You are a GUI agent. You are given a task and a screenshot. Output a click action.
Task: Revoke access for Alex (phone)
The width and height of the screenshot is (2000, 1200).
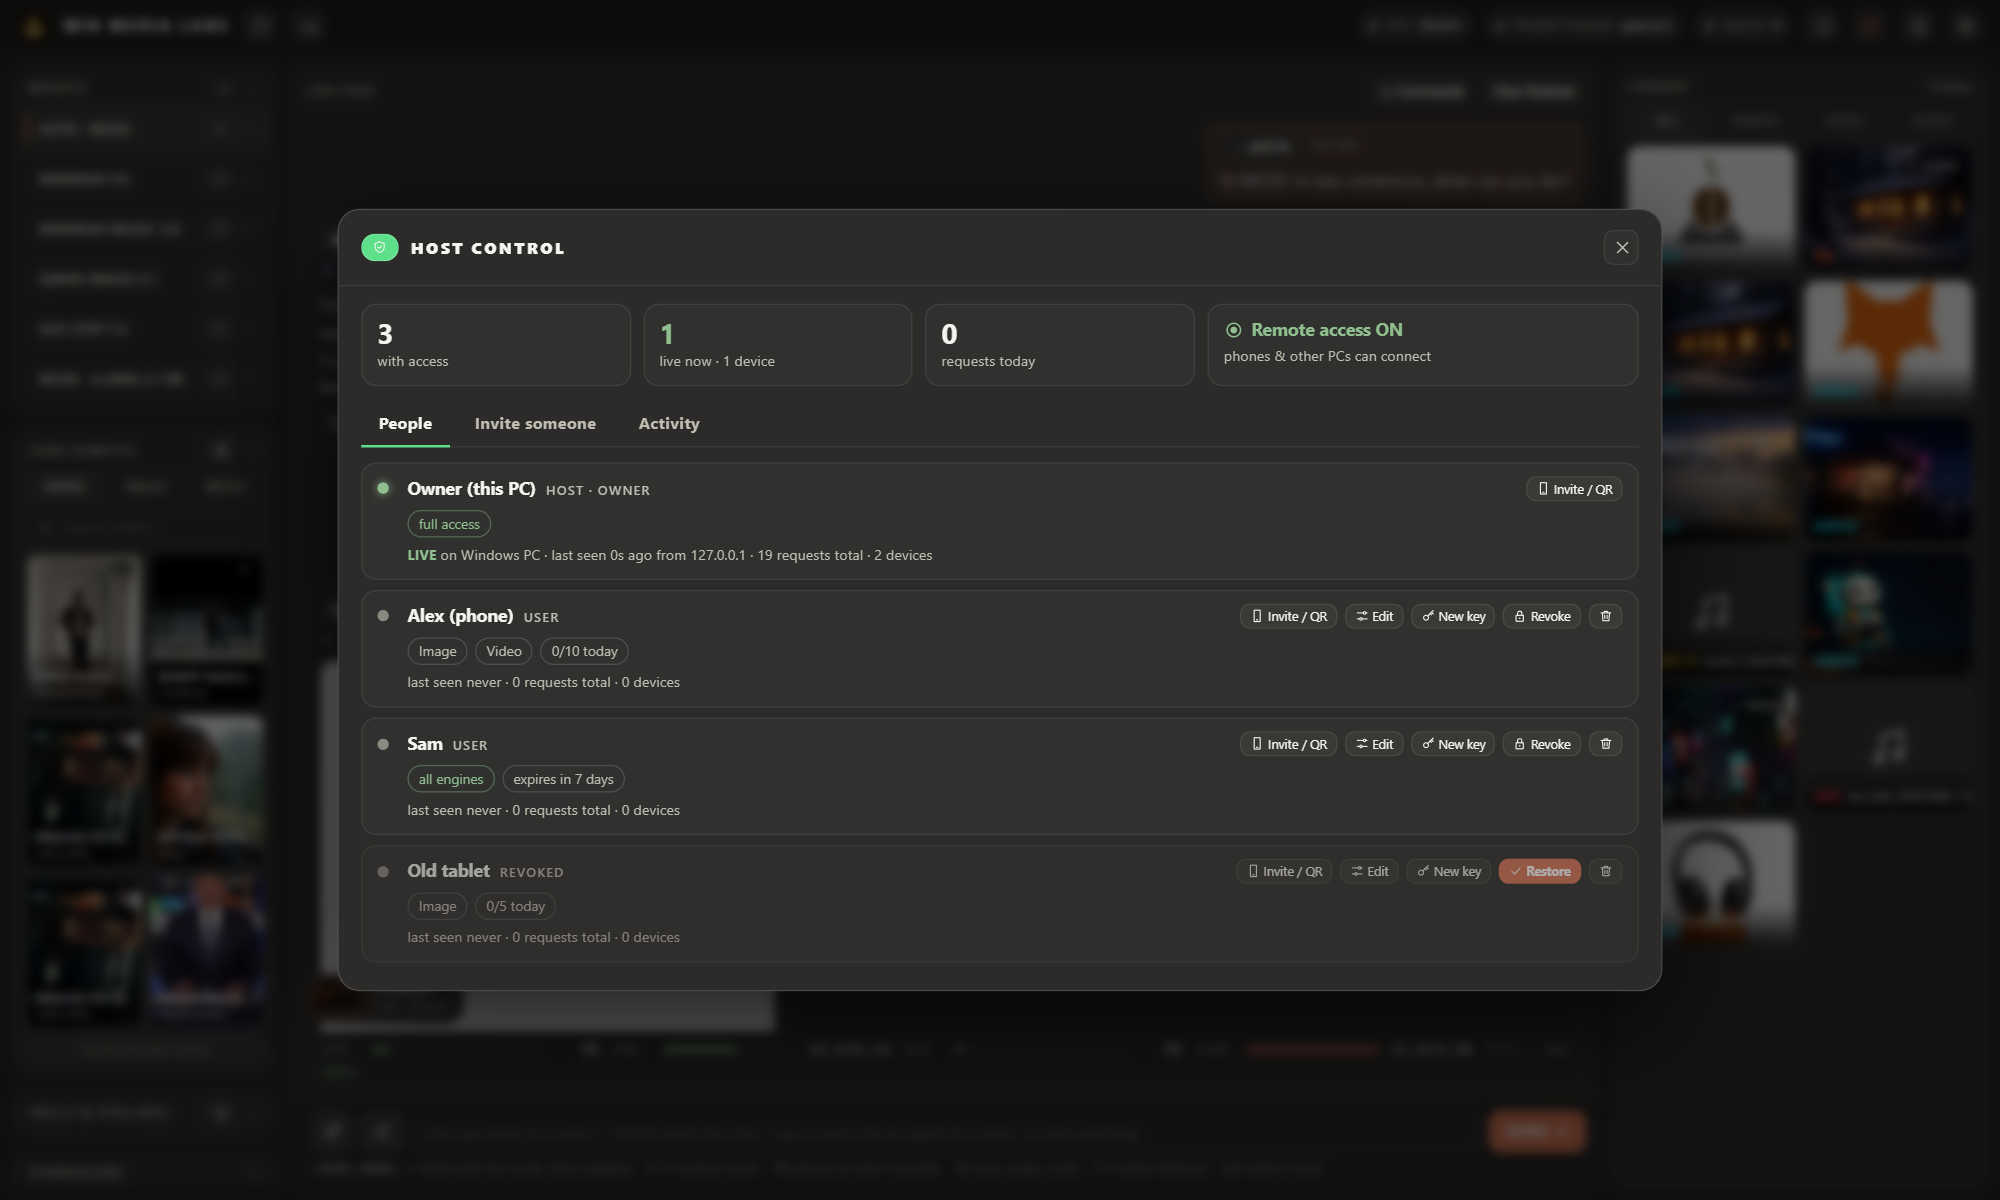[1542, 616]
